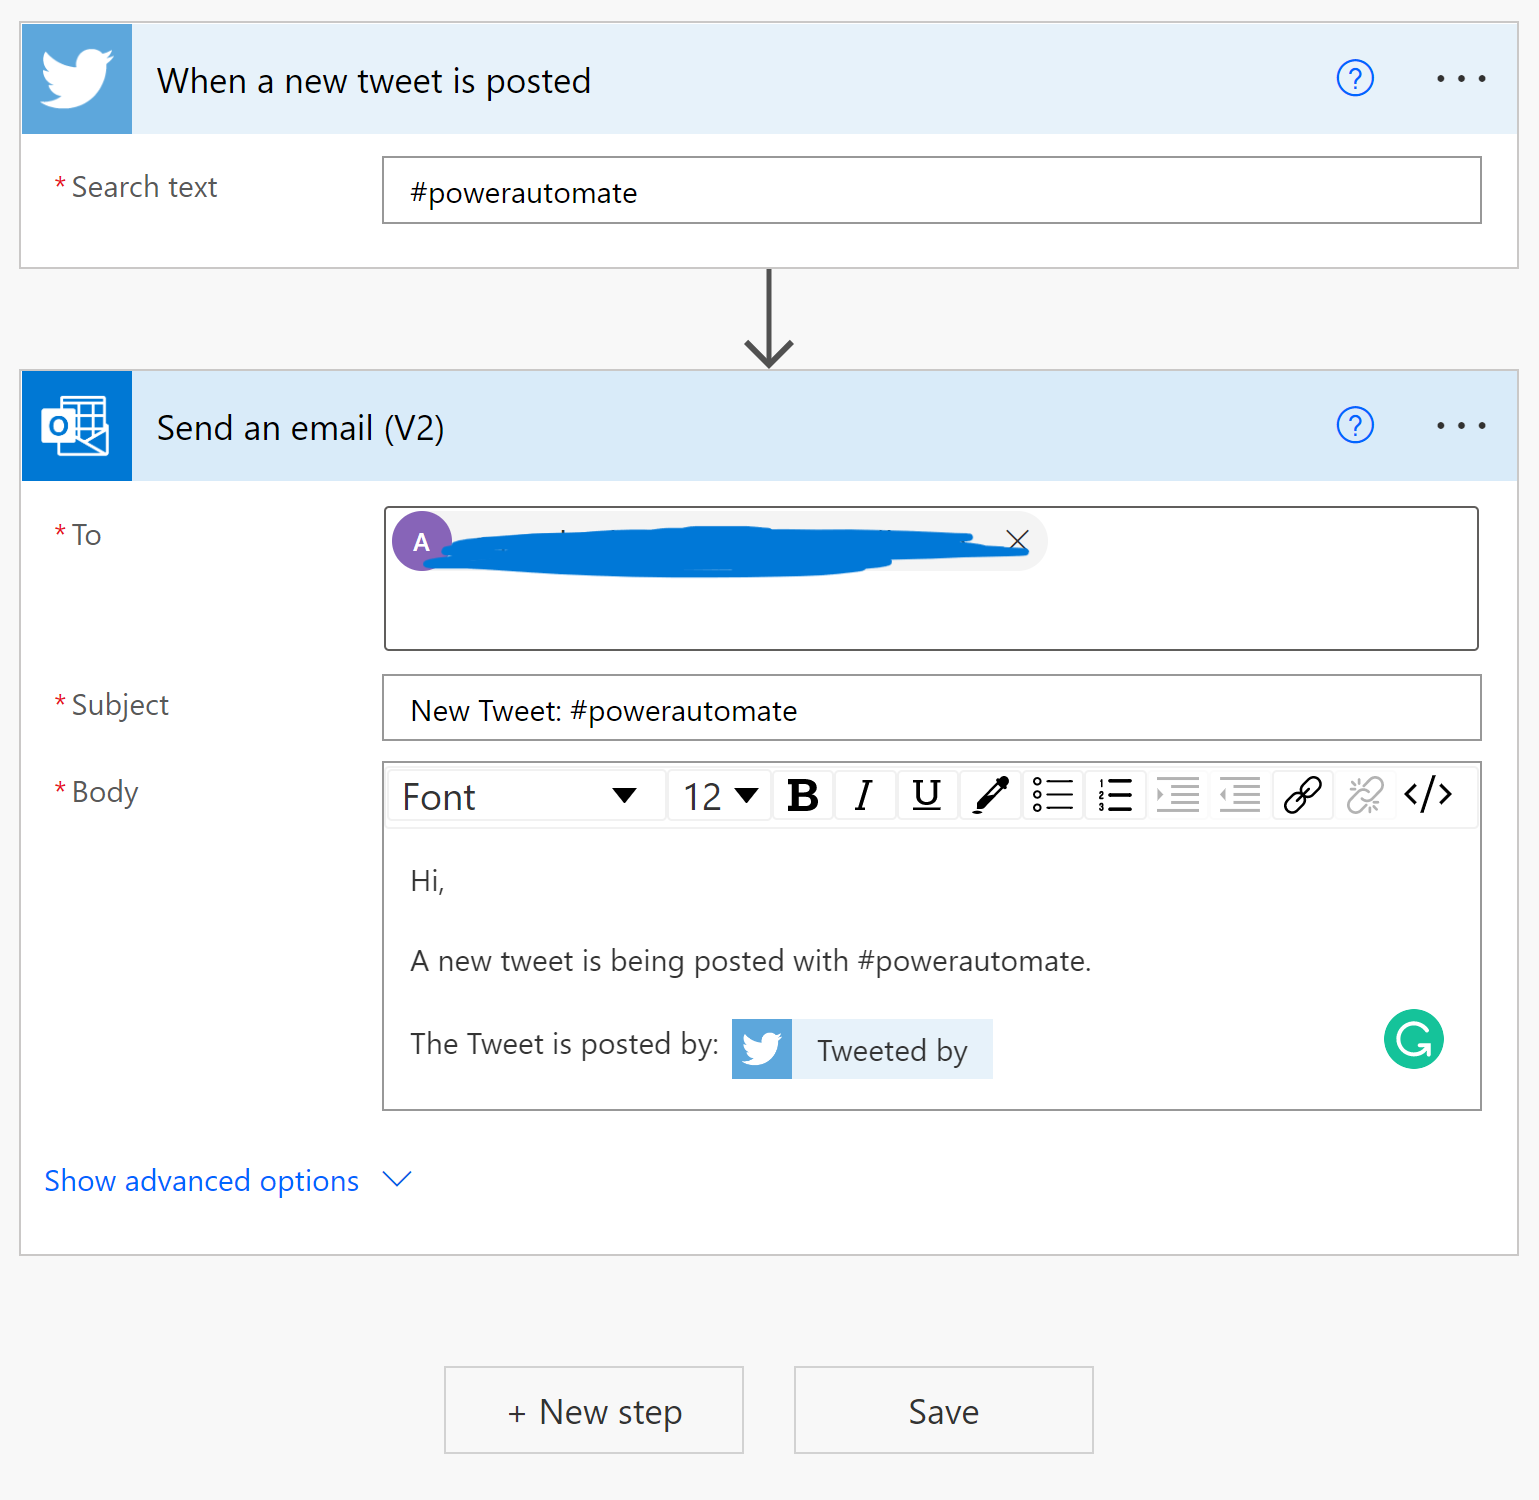Screen dimensions: 1539x1500
Task: Switch body editor to code view
Action: click(1428, 795)
